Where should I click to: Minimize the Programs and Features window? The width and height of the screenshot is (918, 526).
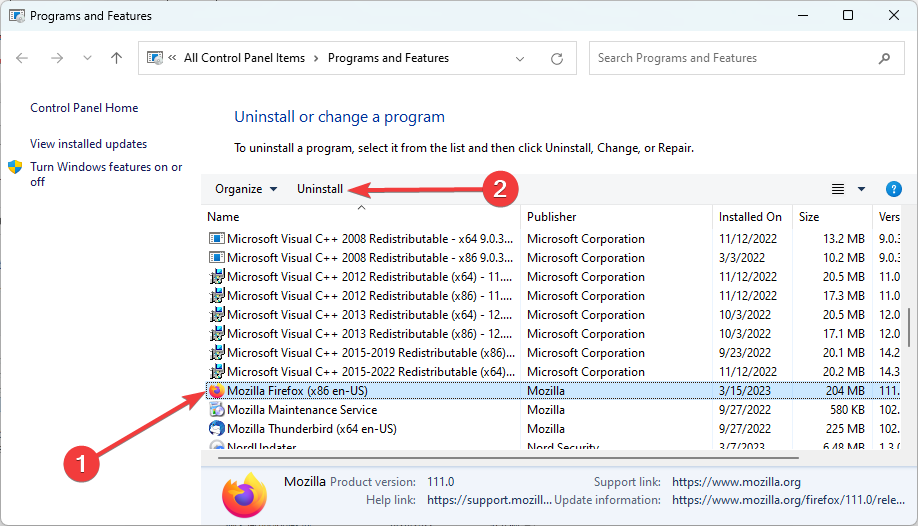point(803,16)
